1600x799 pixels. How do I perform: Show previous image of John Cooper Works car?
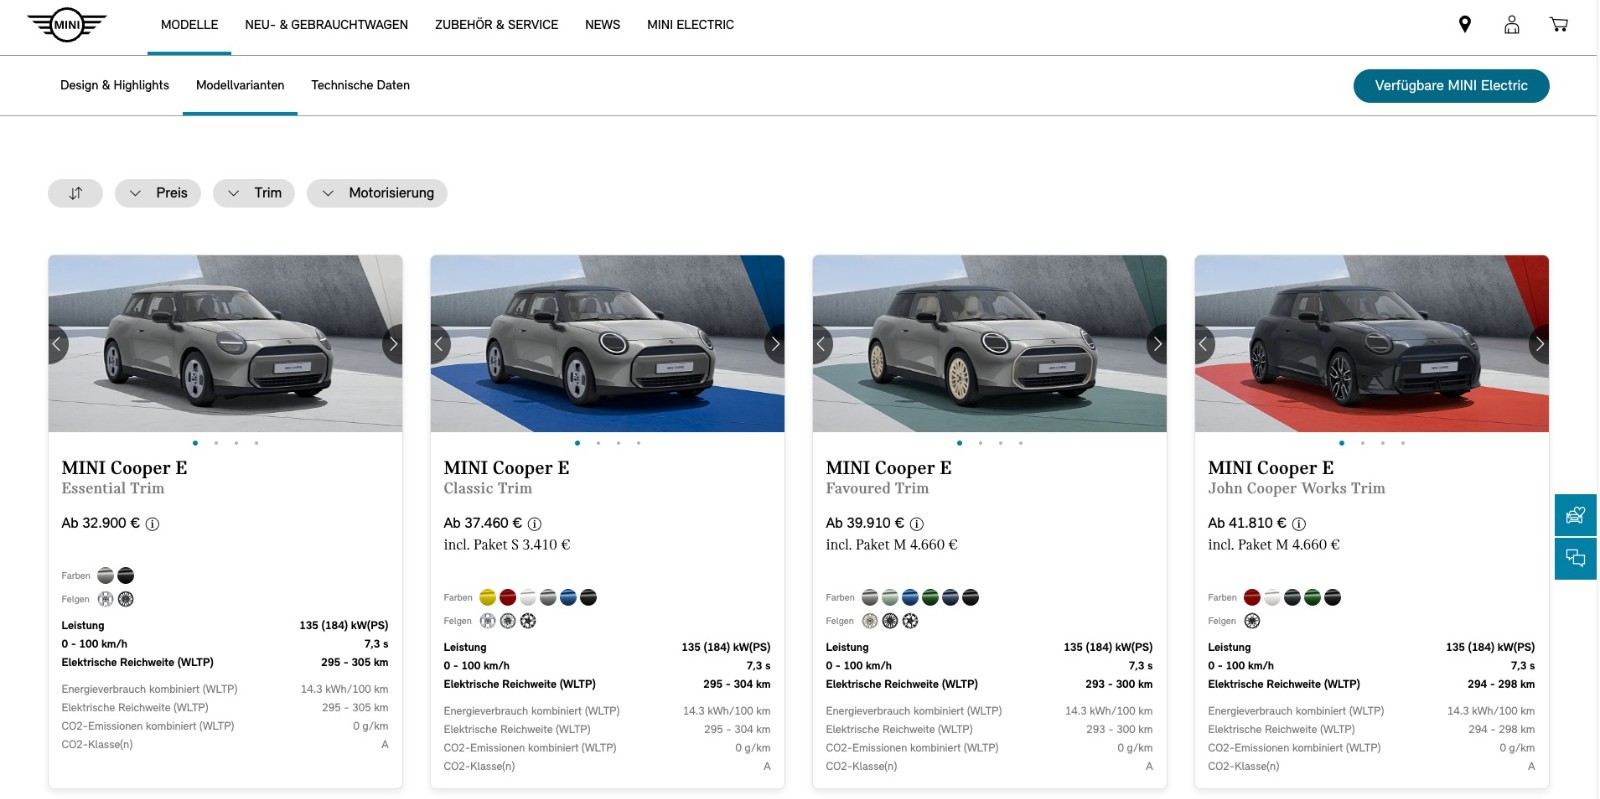click(x=1204, y=344)
